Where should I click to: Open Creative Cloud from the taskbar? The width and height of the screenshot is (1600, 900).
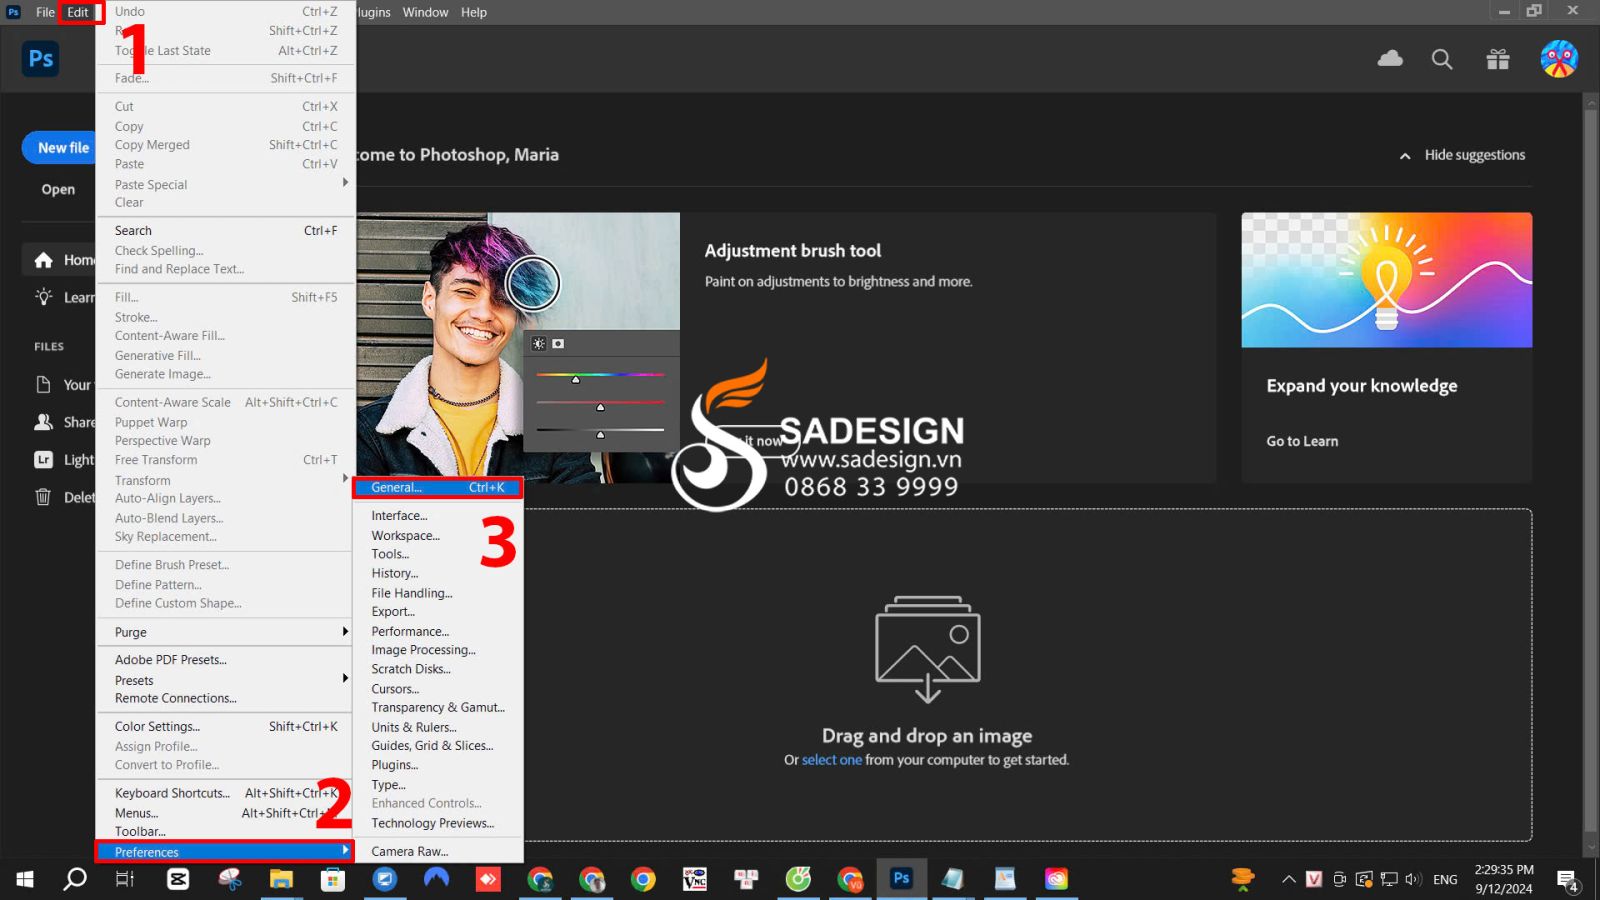tap(1056, 879)
